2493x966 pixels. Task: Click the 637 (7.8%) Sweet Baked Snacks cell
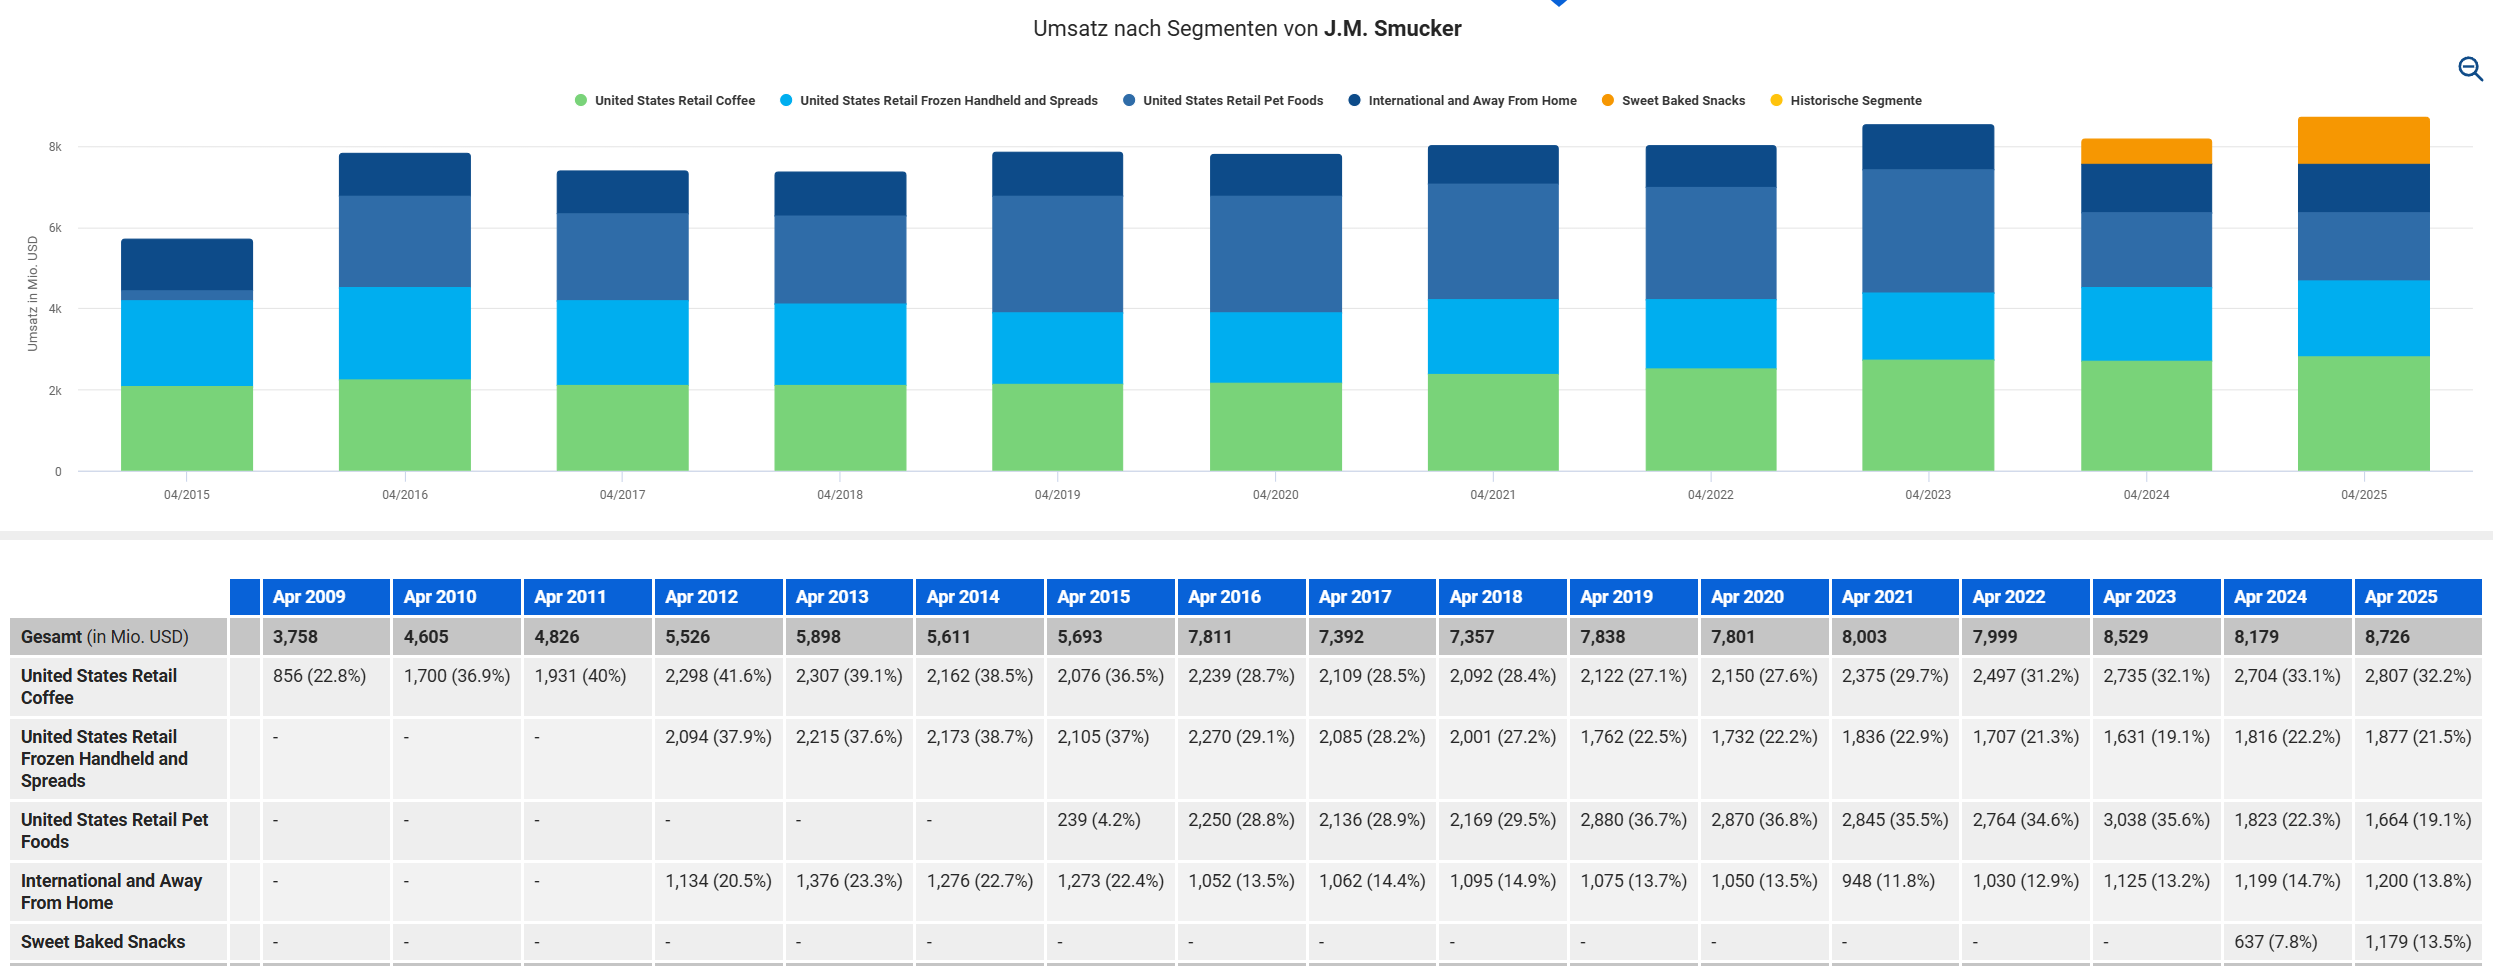pyautogui.click(x=2275, y=942)
